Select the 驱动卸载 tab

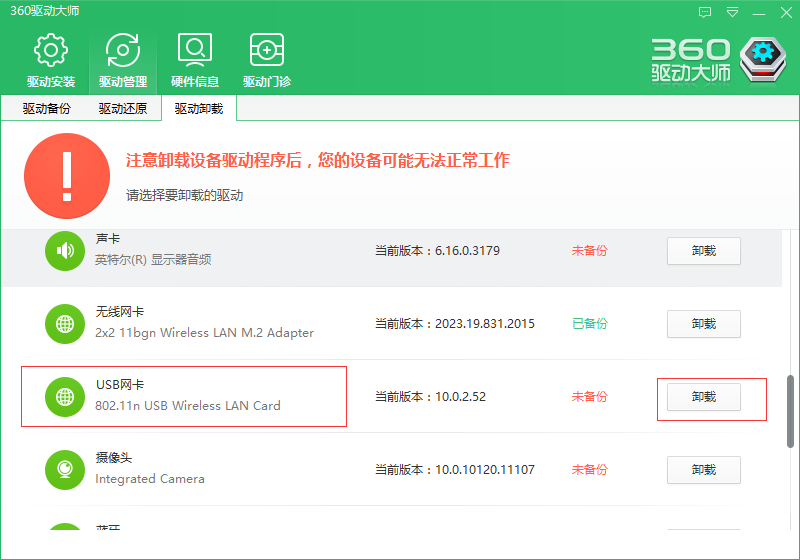click(x=199, y=109)
